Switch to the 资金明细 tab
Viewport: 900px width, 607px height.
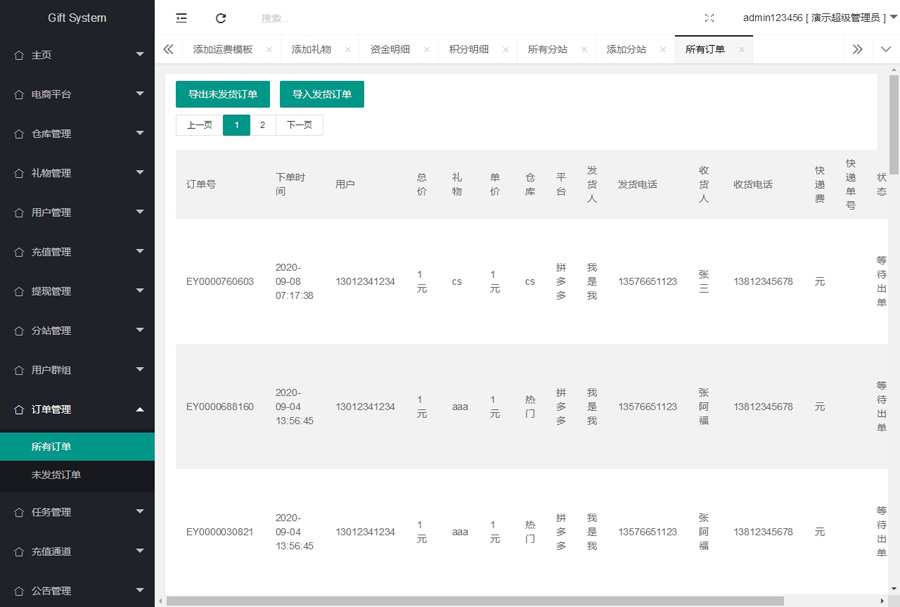click(390, 49)
